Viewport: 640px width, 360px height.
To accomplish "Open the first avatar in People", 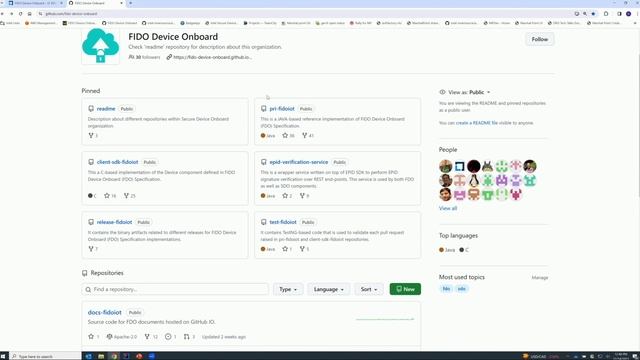I will pyautogui.click(x=445, y=166).
